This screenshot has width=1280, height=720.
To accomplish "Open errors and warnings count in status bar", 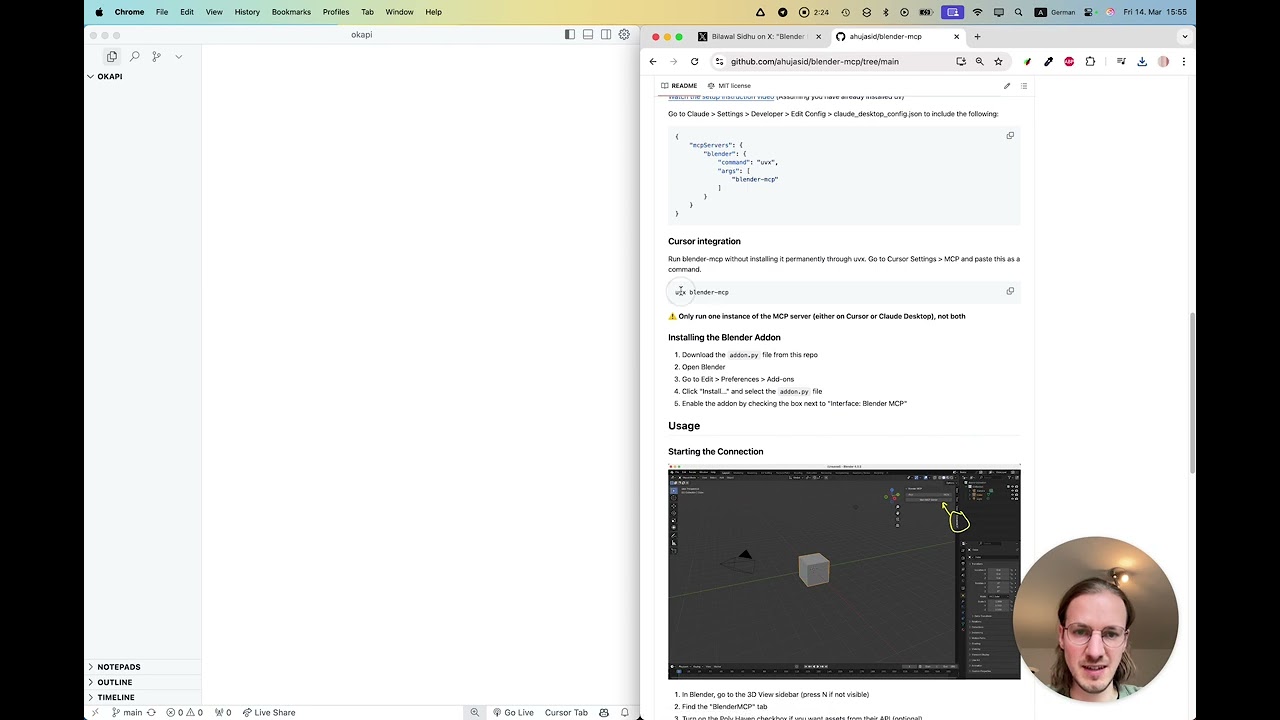I will click(x=184, y=713).
